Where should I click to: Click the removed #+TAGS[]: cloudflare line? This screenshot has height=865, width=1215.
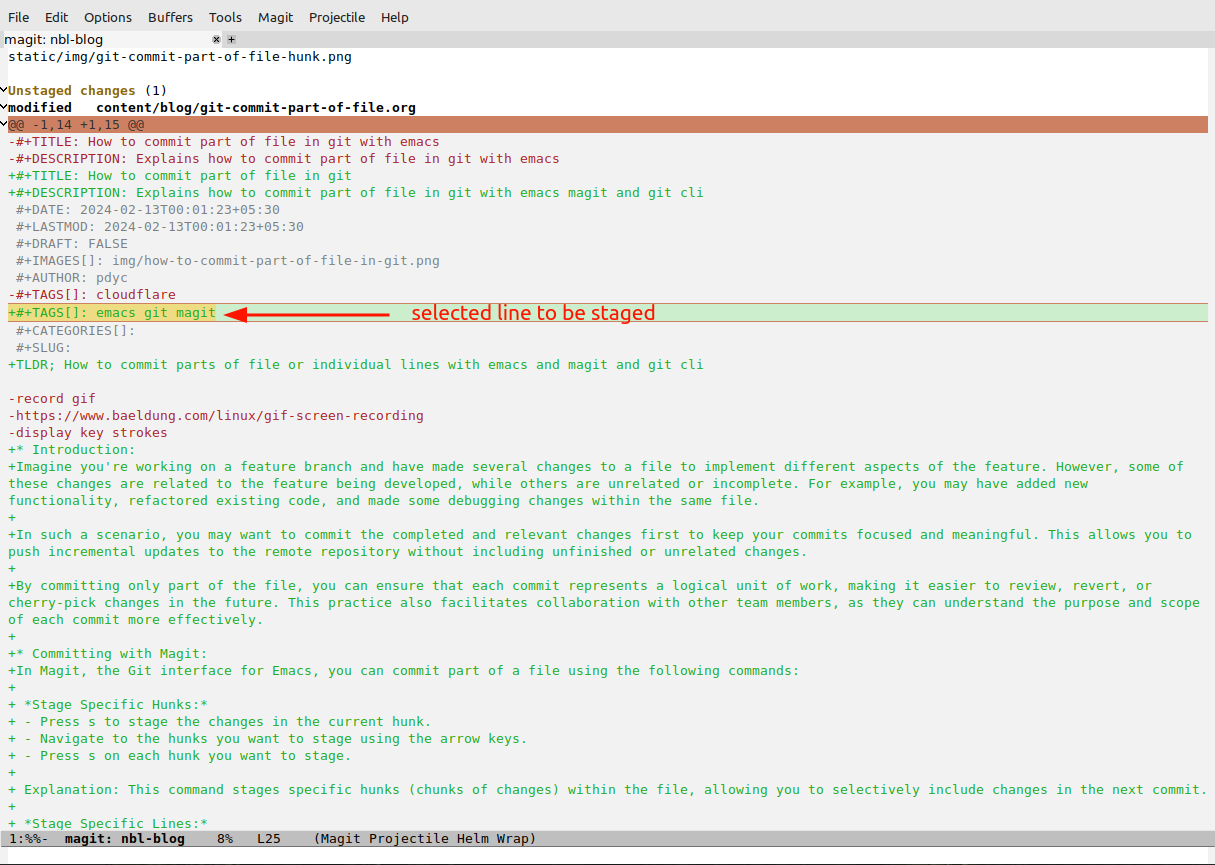(x=92, y=295)
